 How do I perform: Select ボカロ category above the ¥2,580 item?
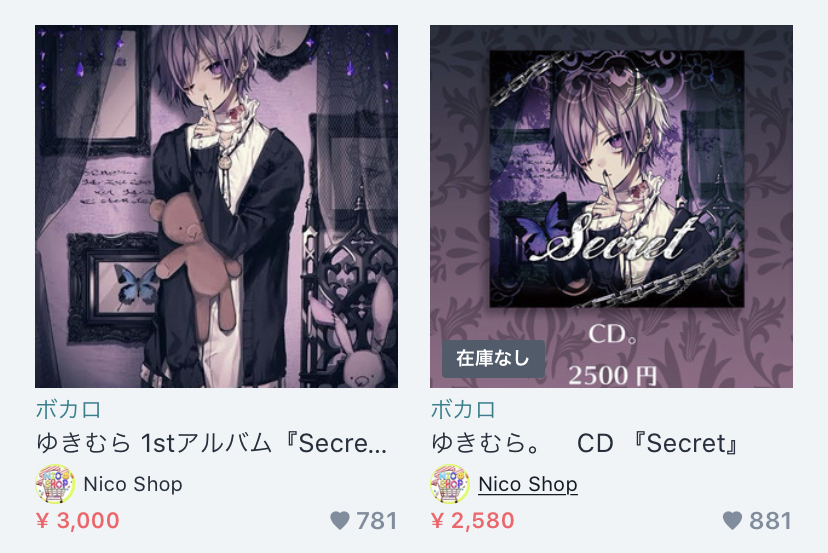coord(464,410)
